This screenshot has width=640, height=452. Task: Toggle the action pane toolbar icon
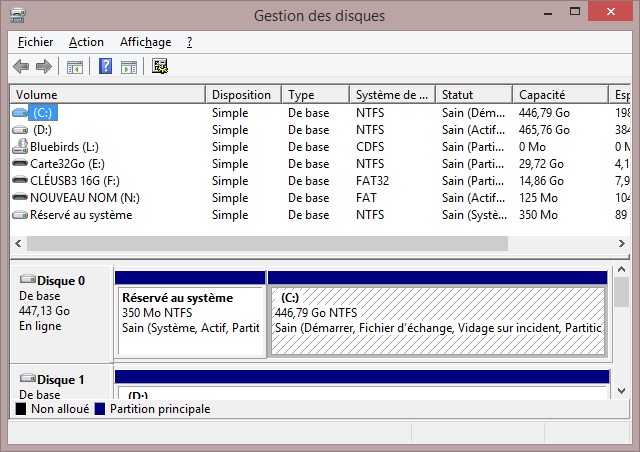(129, 67)
